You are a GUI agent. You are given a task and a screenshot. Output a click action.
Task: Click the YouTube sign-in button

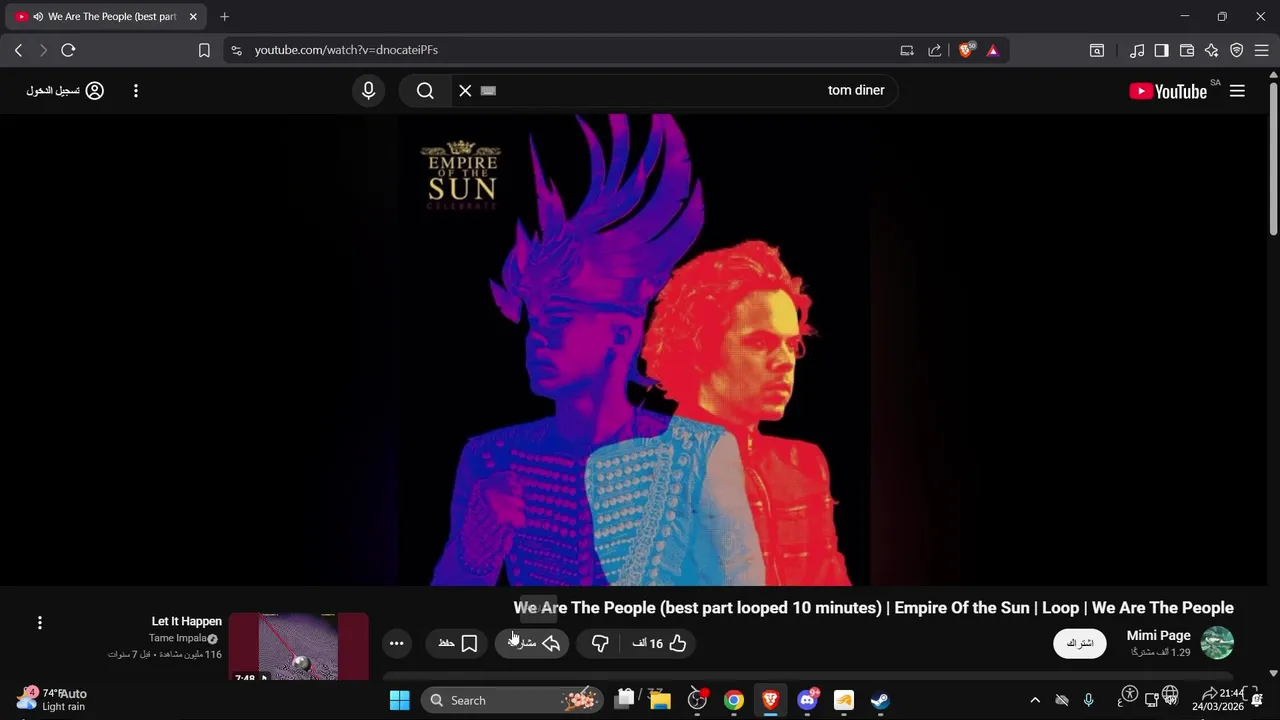coord(65,91)
